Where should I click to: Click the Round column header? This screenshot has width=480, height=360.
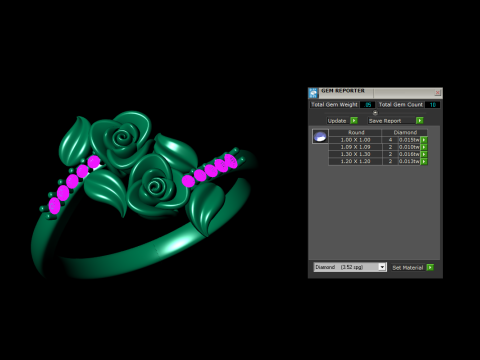pos(356,132)
